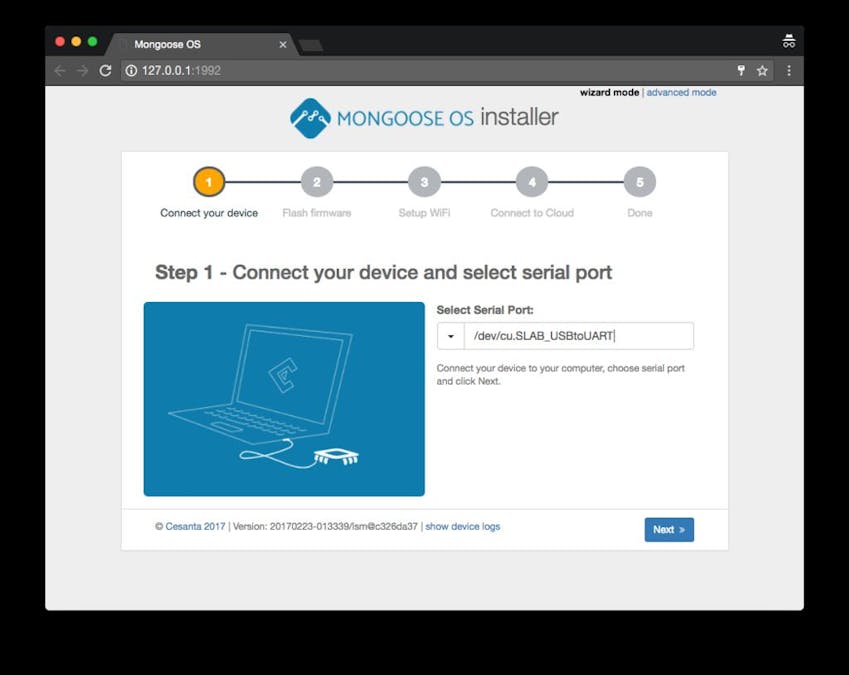Open Chrome's three-dot menu
Image resolution: width=849 pixels, height=675 pixels.
(x=789, y=71)
